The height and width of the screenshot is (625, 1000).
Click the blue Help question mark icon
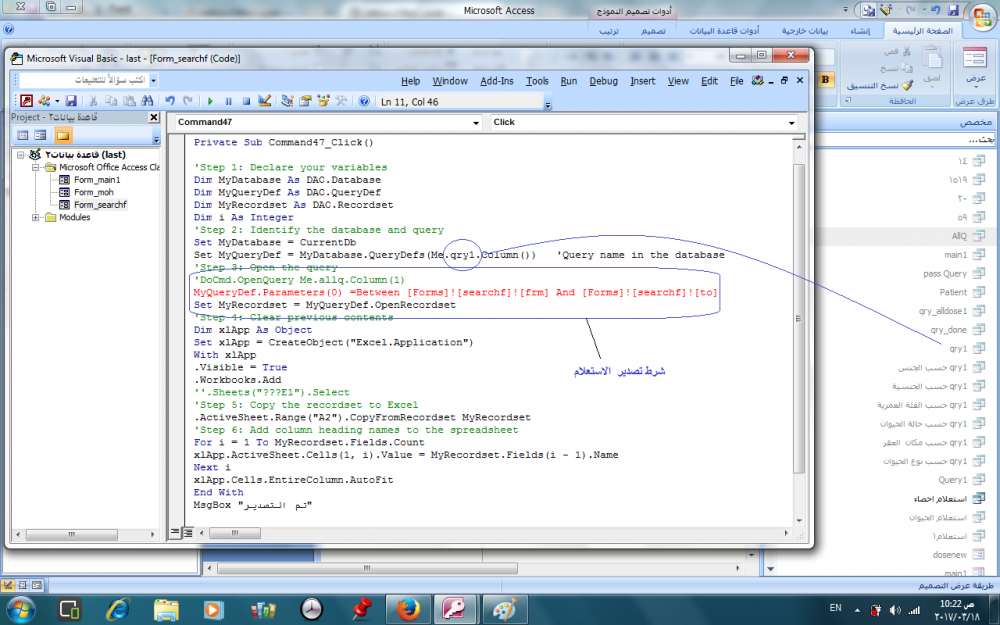(x=364, y=101)
